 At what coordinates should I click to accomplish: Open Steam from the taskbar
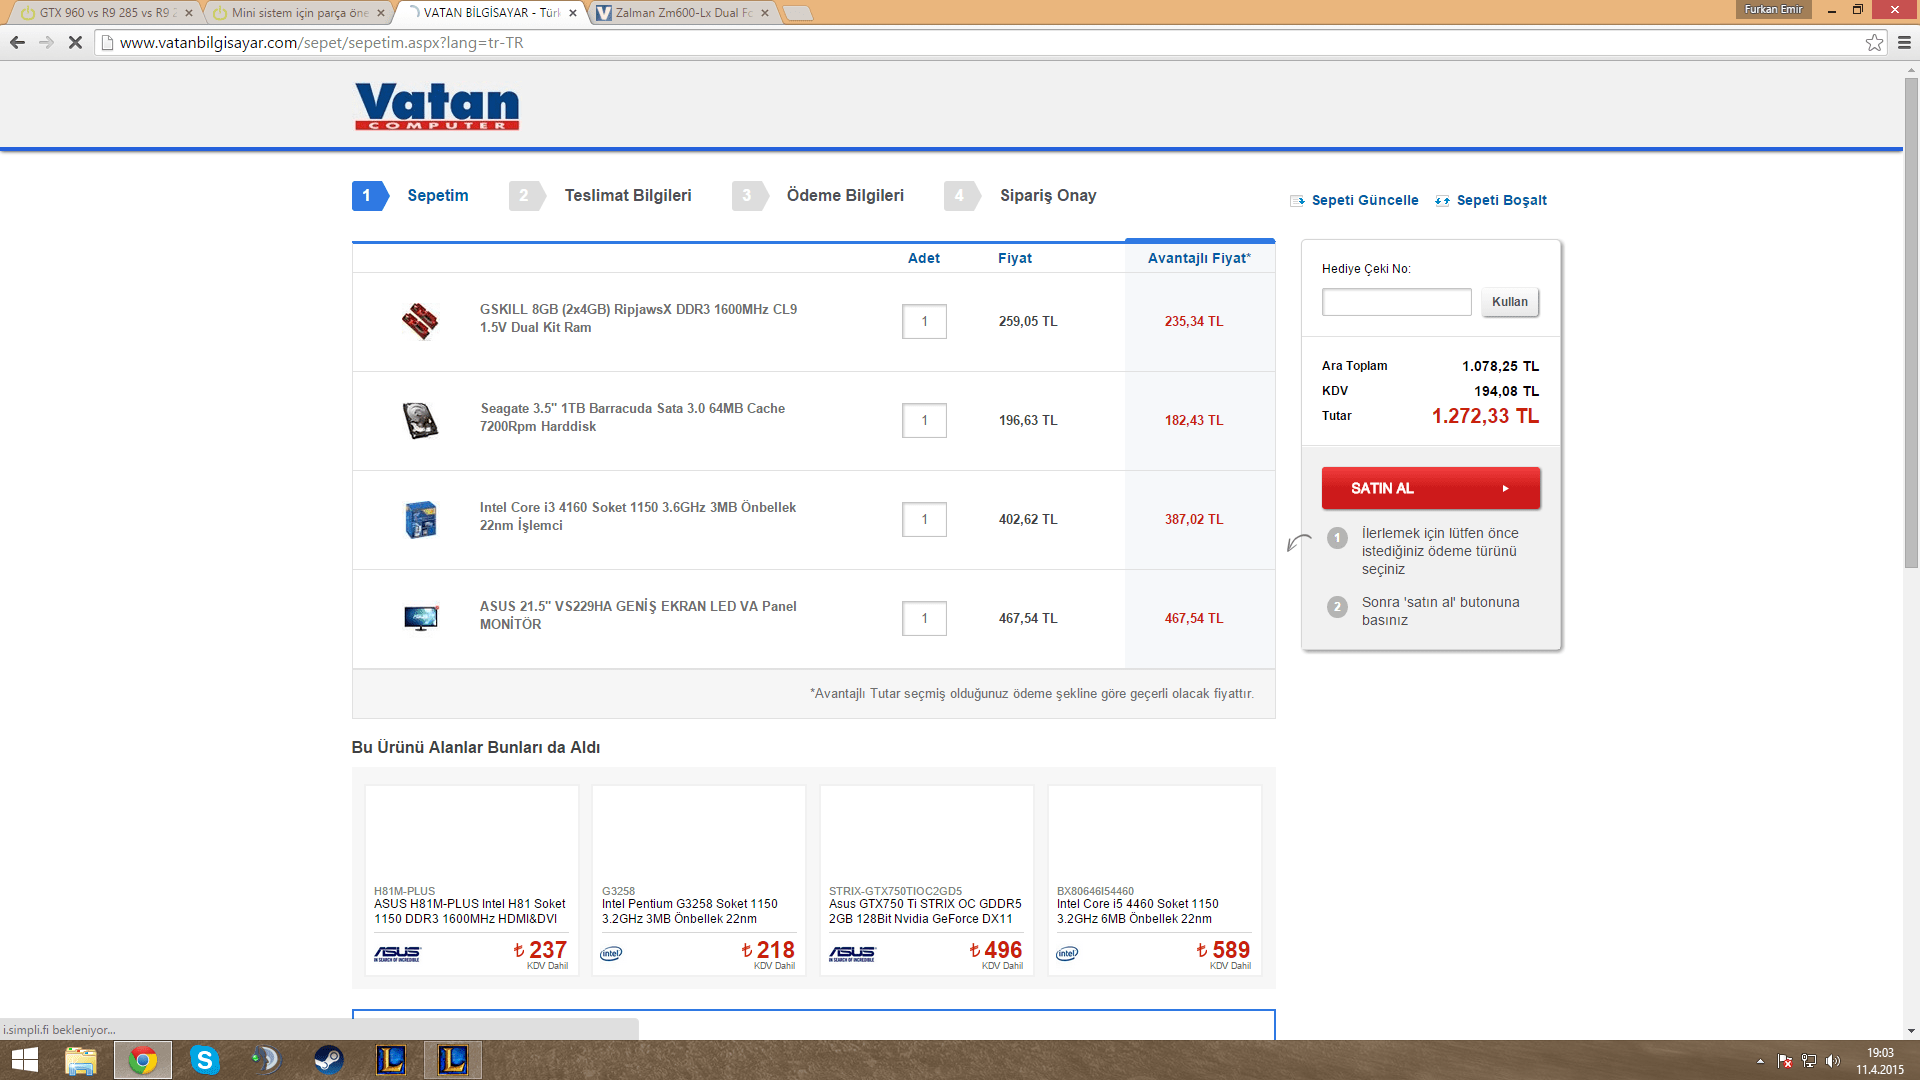pyautogui.click(x=328, y=1060)
